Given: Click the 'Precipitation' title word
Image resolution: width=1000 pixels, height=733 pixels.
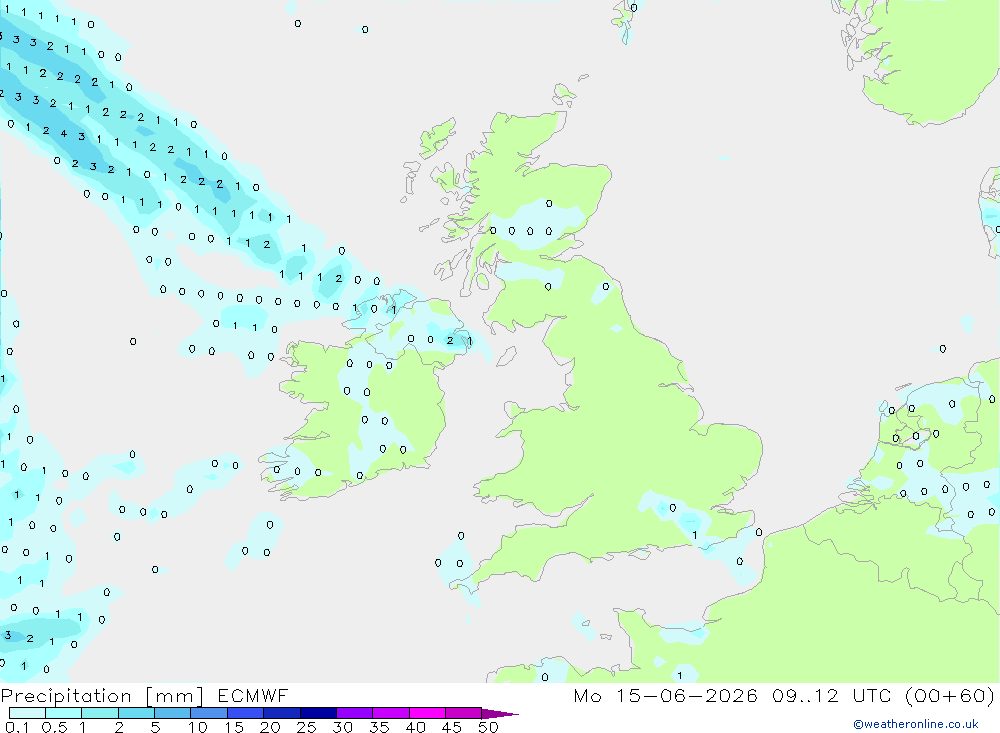Looking at the screenshot, I should point(66,696).
